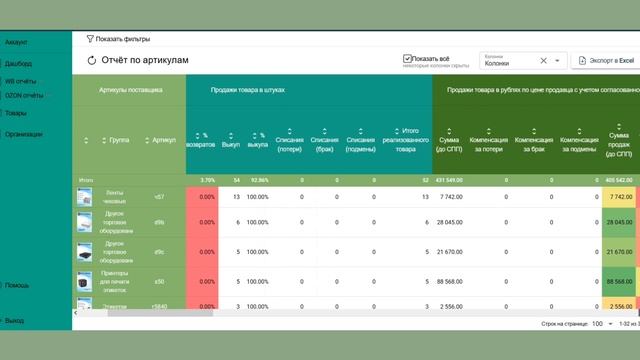Sort by Списания (подмены) column
This screenshot has width=640, height=360.
pos(360,131)
